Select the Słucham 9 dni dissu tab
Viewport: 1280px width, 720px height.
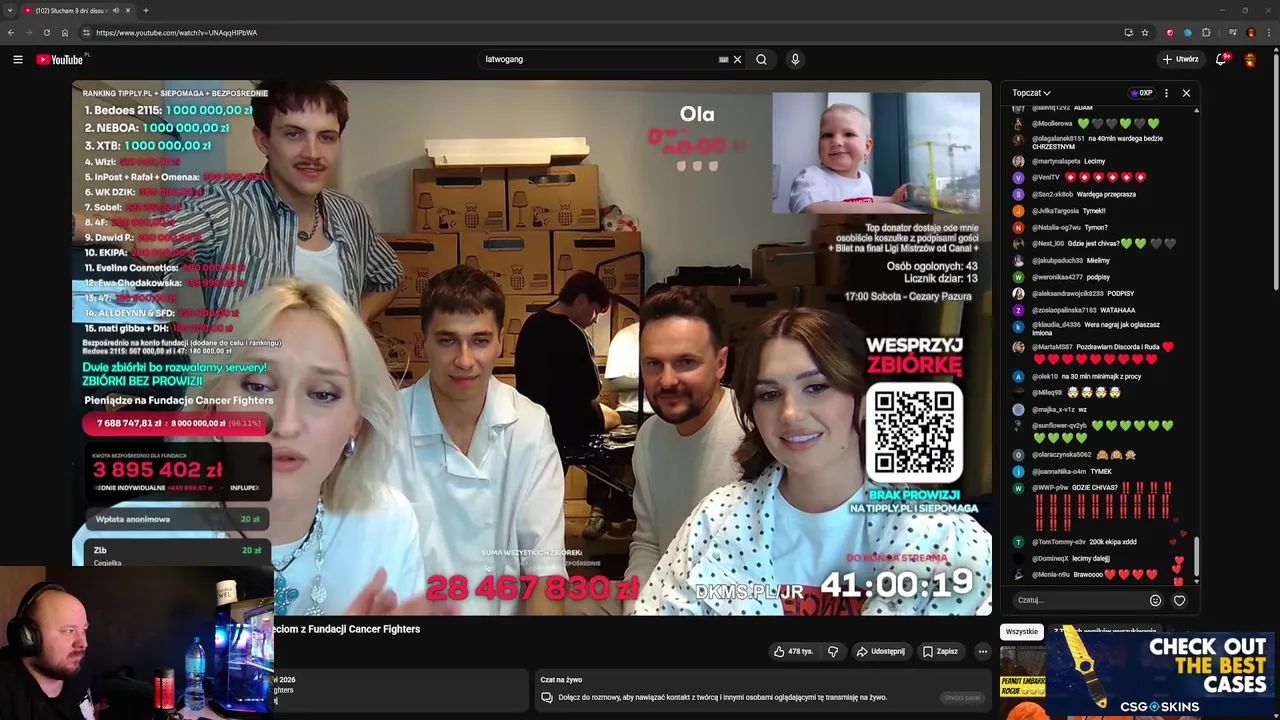pyautogui.click(x=70, y=10)
